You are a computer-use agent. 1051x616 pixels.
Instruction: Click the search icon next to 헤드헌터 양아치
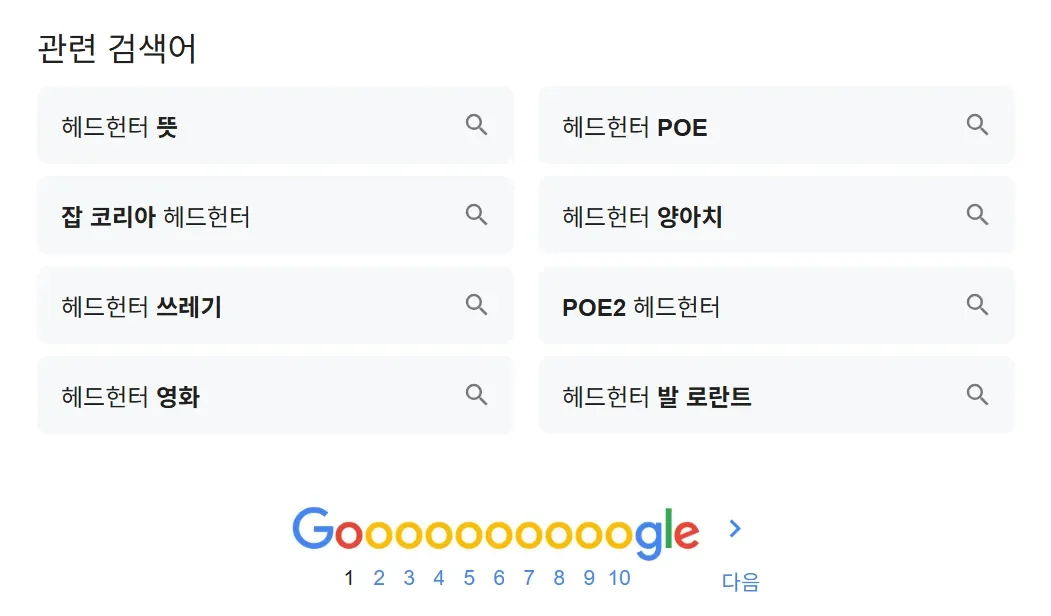click(x=977, y=215)
